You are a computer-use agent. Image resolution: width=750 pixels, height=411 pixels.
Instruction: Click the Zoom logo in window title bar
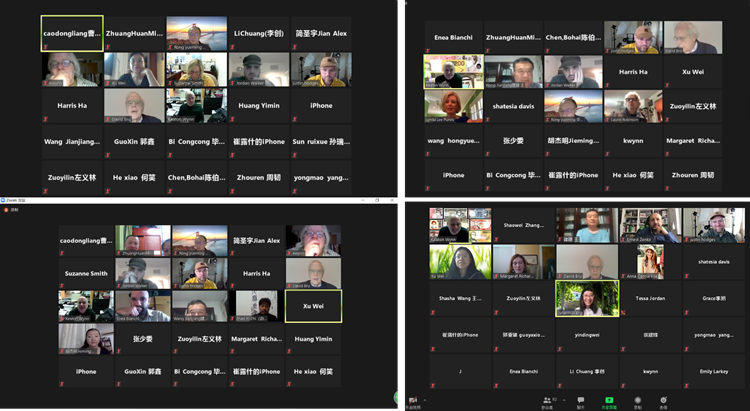point(5,199)
